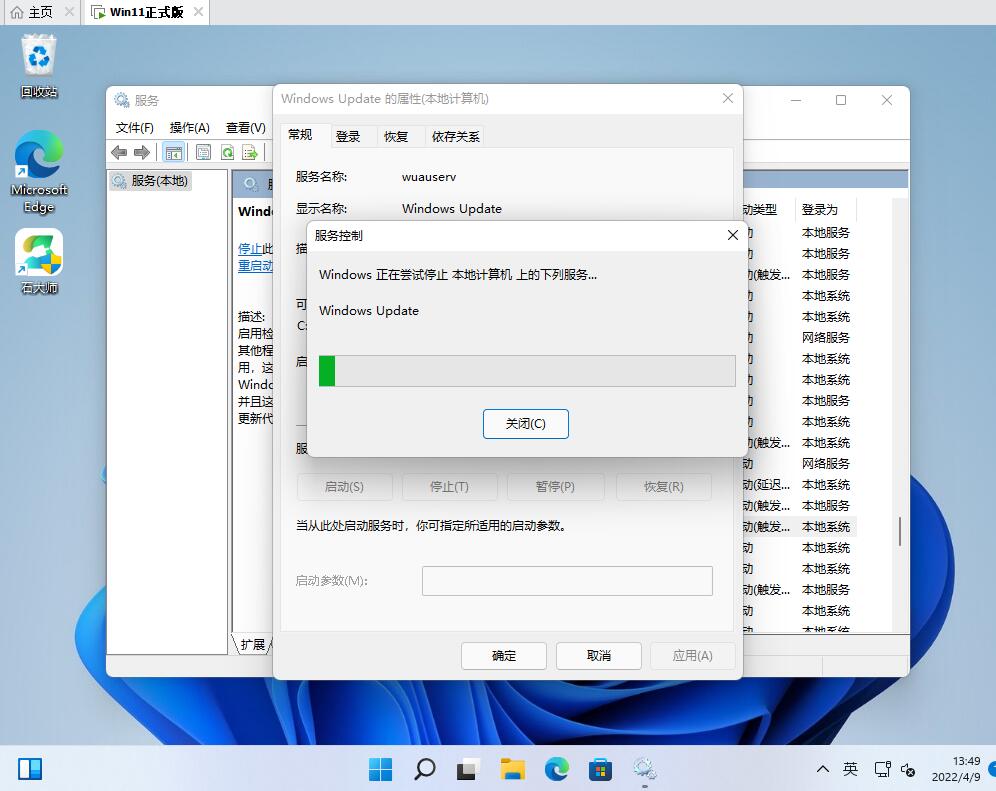
Task: Click the 确定 button in properties dialog
Action: (503, 656)
